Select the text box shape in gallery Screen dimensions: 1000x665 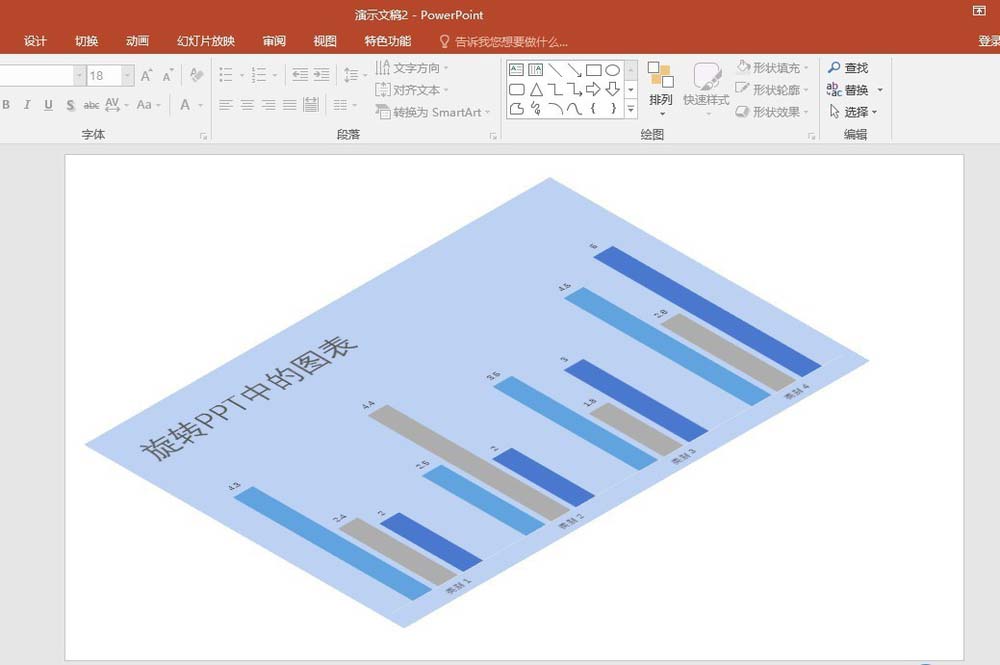tap(517, 70)
